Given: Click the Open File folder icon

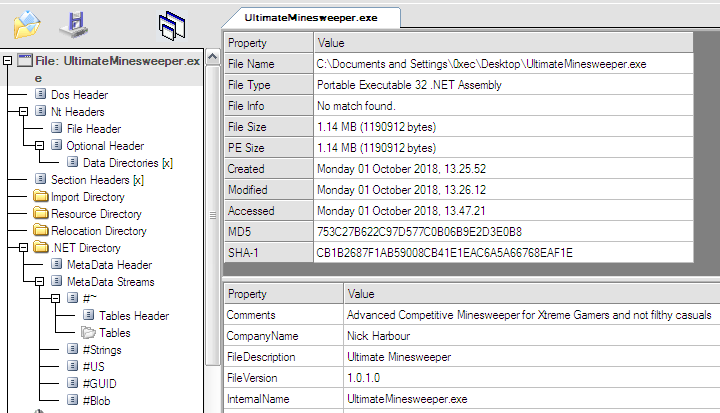Looking at the screenshot, I should point(27,25).
